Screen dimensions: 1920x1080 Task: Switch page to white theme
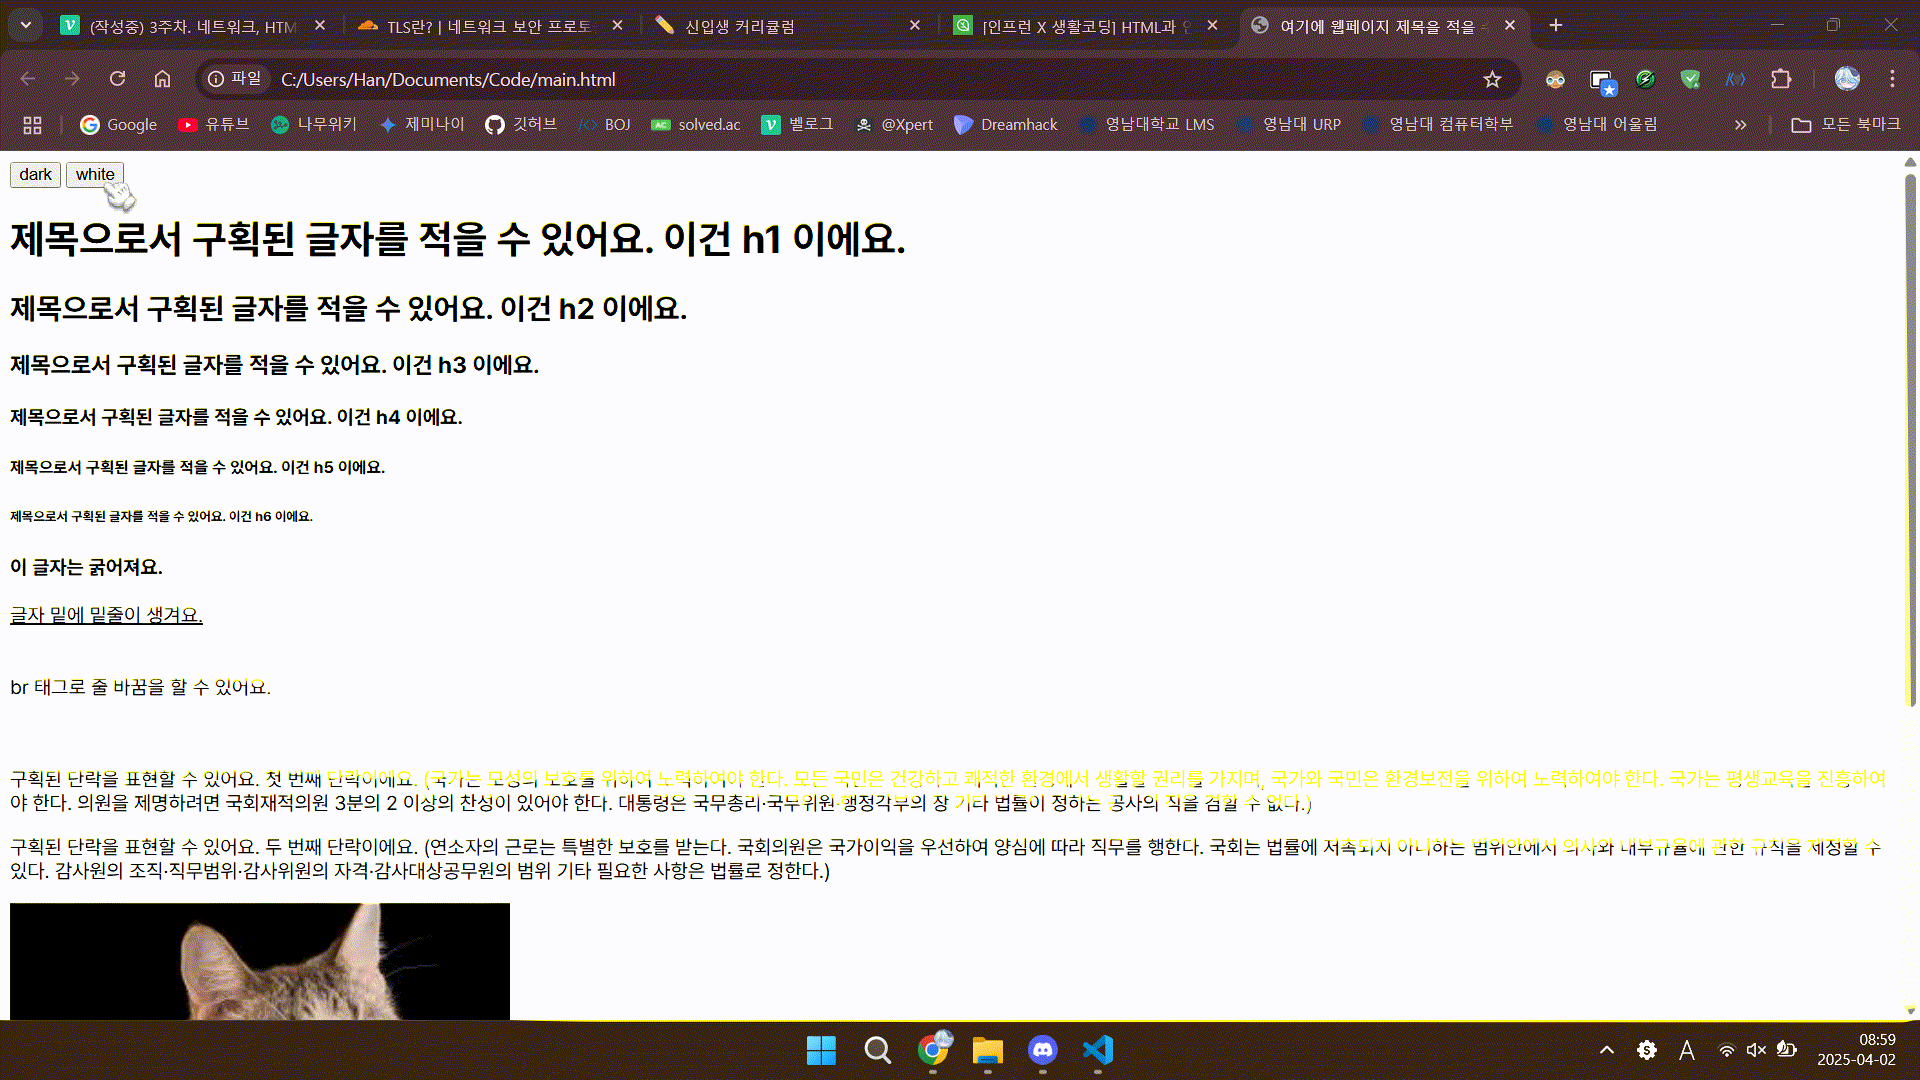(95, 175)
